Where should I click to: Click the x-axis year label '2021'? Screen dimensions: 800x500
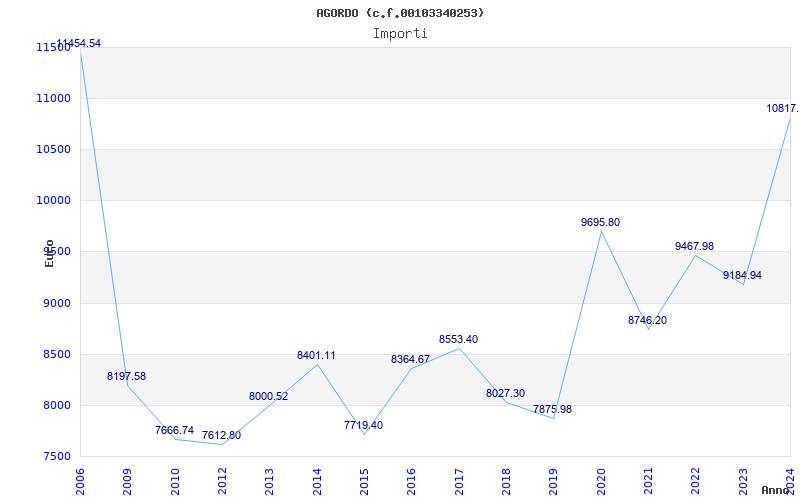[x=648, y=481]
